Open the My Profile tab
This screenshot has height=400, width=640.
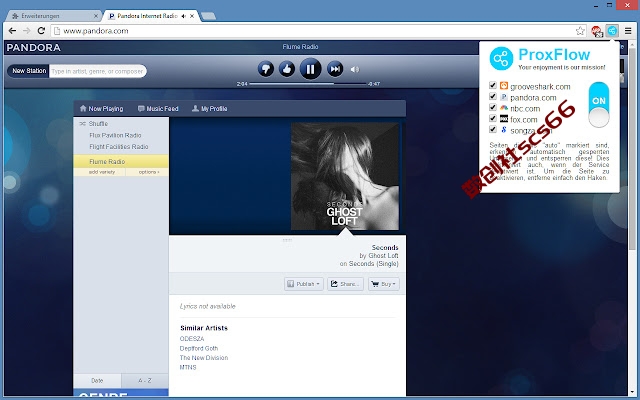209,109
